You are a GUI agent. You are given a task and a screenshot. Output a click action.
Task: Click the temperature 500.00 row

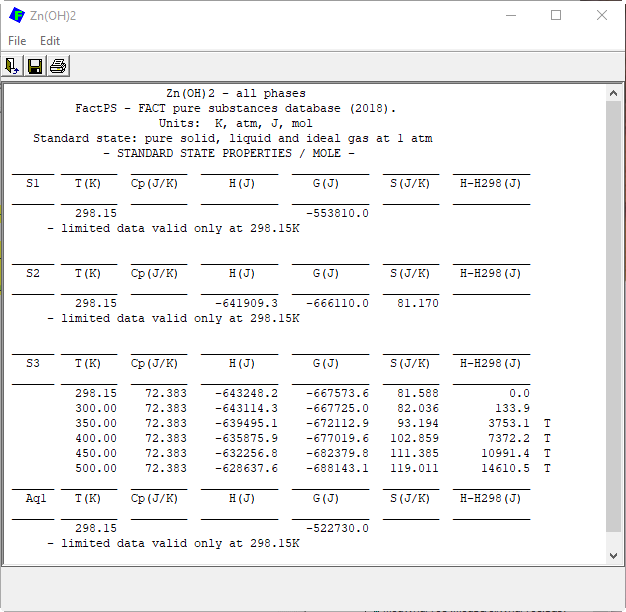[96, 468]
